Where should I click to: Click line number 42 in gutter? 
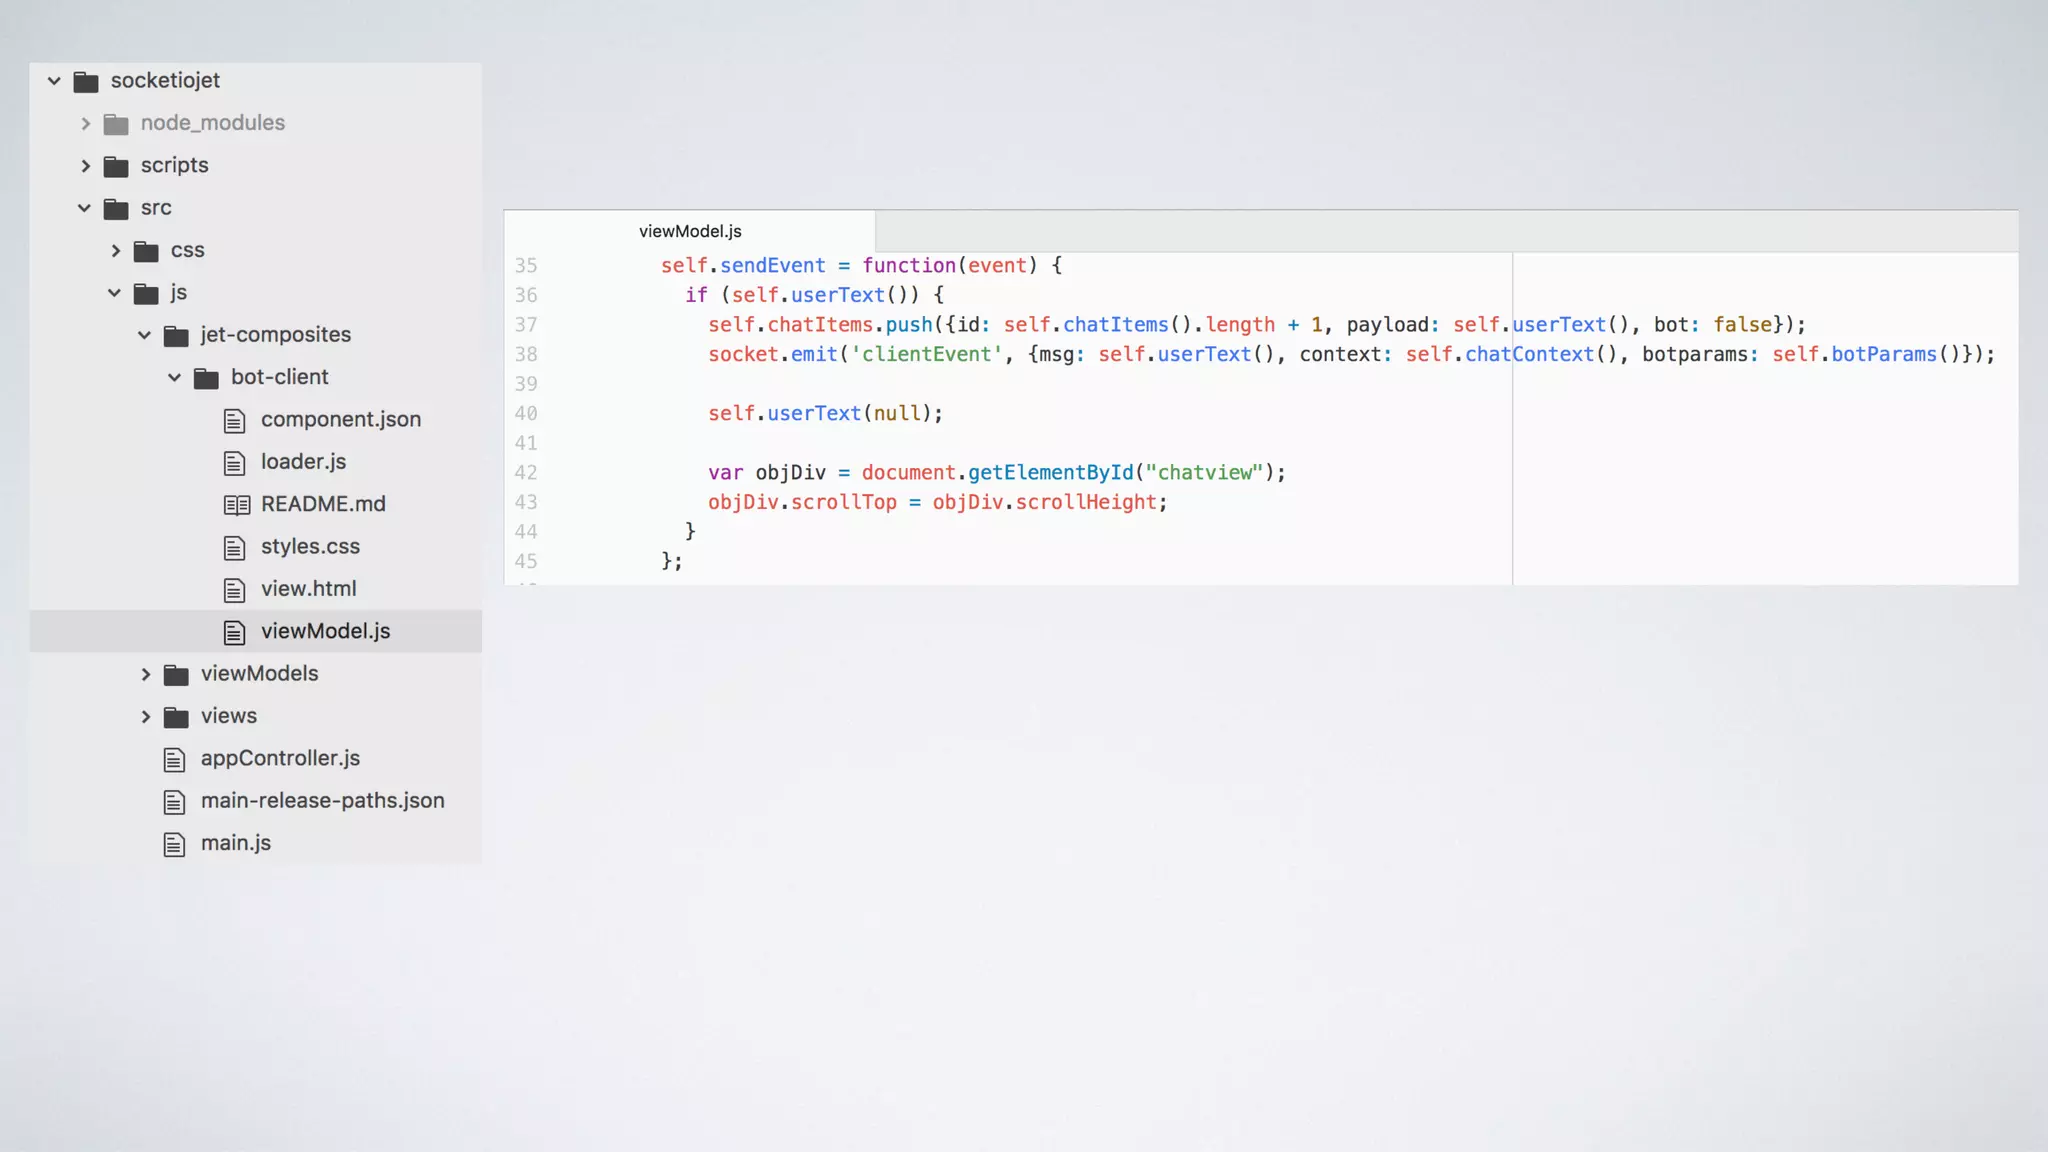(526, 473)
